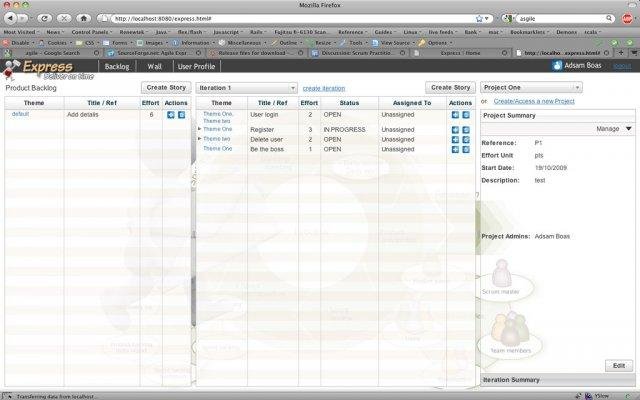Click the Add details backlog story title
Viewport: 640px width, 400px height.
(82, 115)
